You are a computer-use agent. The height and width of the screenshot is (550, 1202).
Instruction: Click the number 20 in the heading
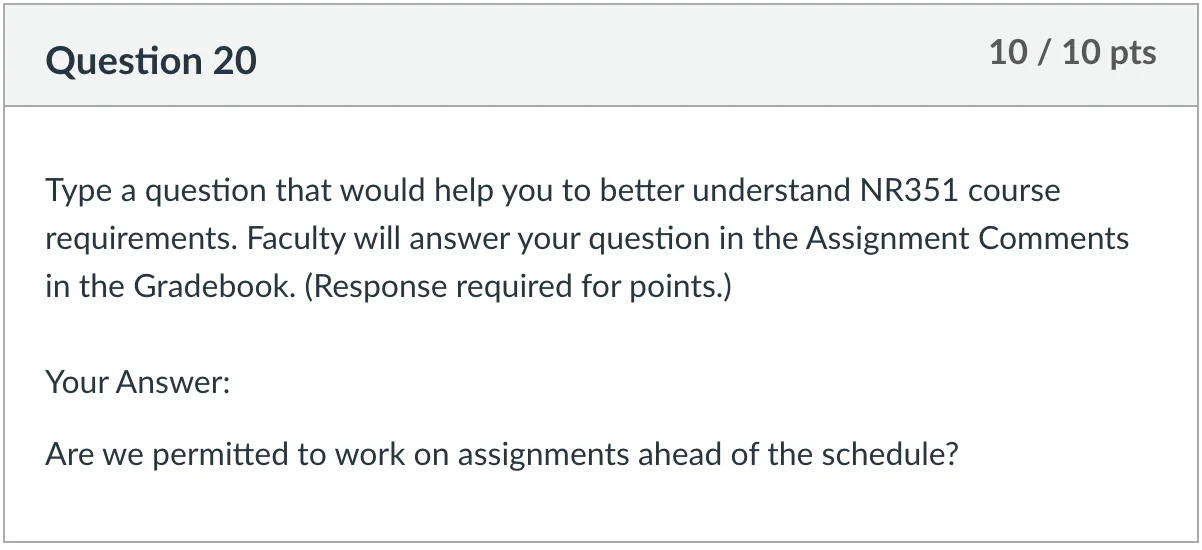pyautogui.click(x=234, y=61)
